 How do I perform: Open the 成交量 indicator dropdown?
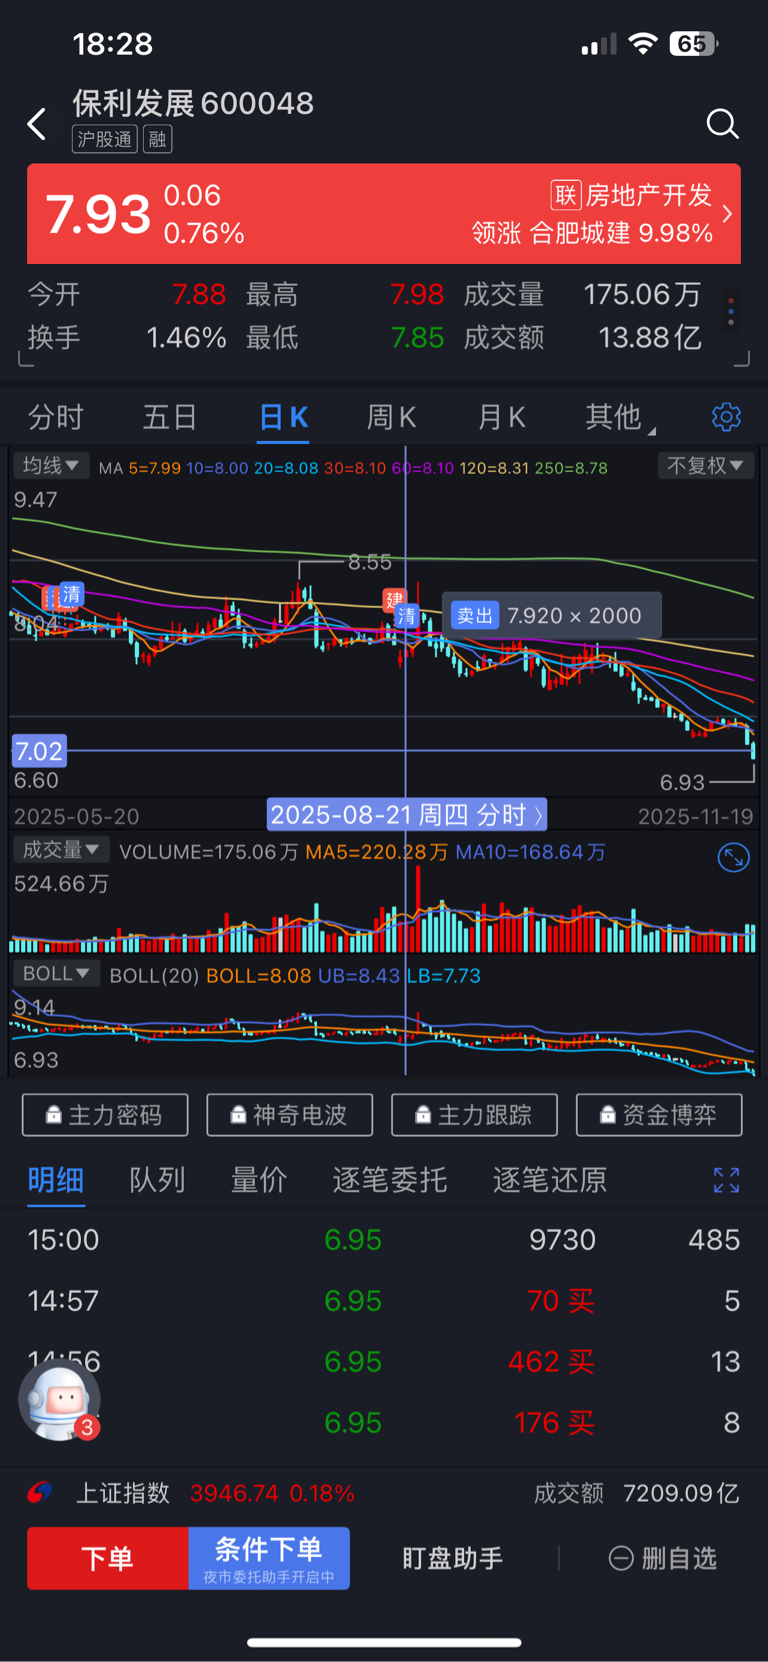[60, 850]
